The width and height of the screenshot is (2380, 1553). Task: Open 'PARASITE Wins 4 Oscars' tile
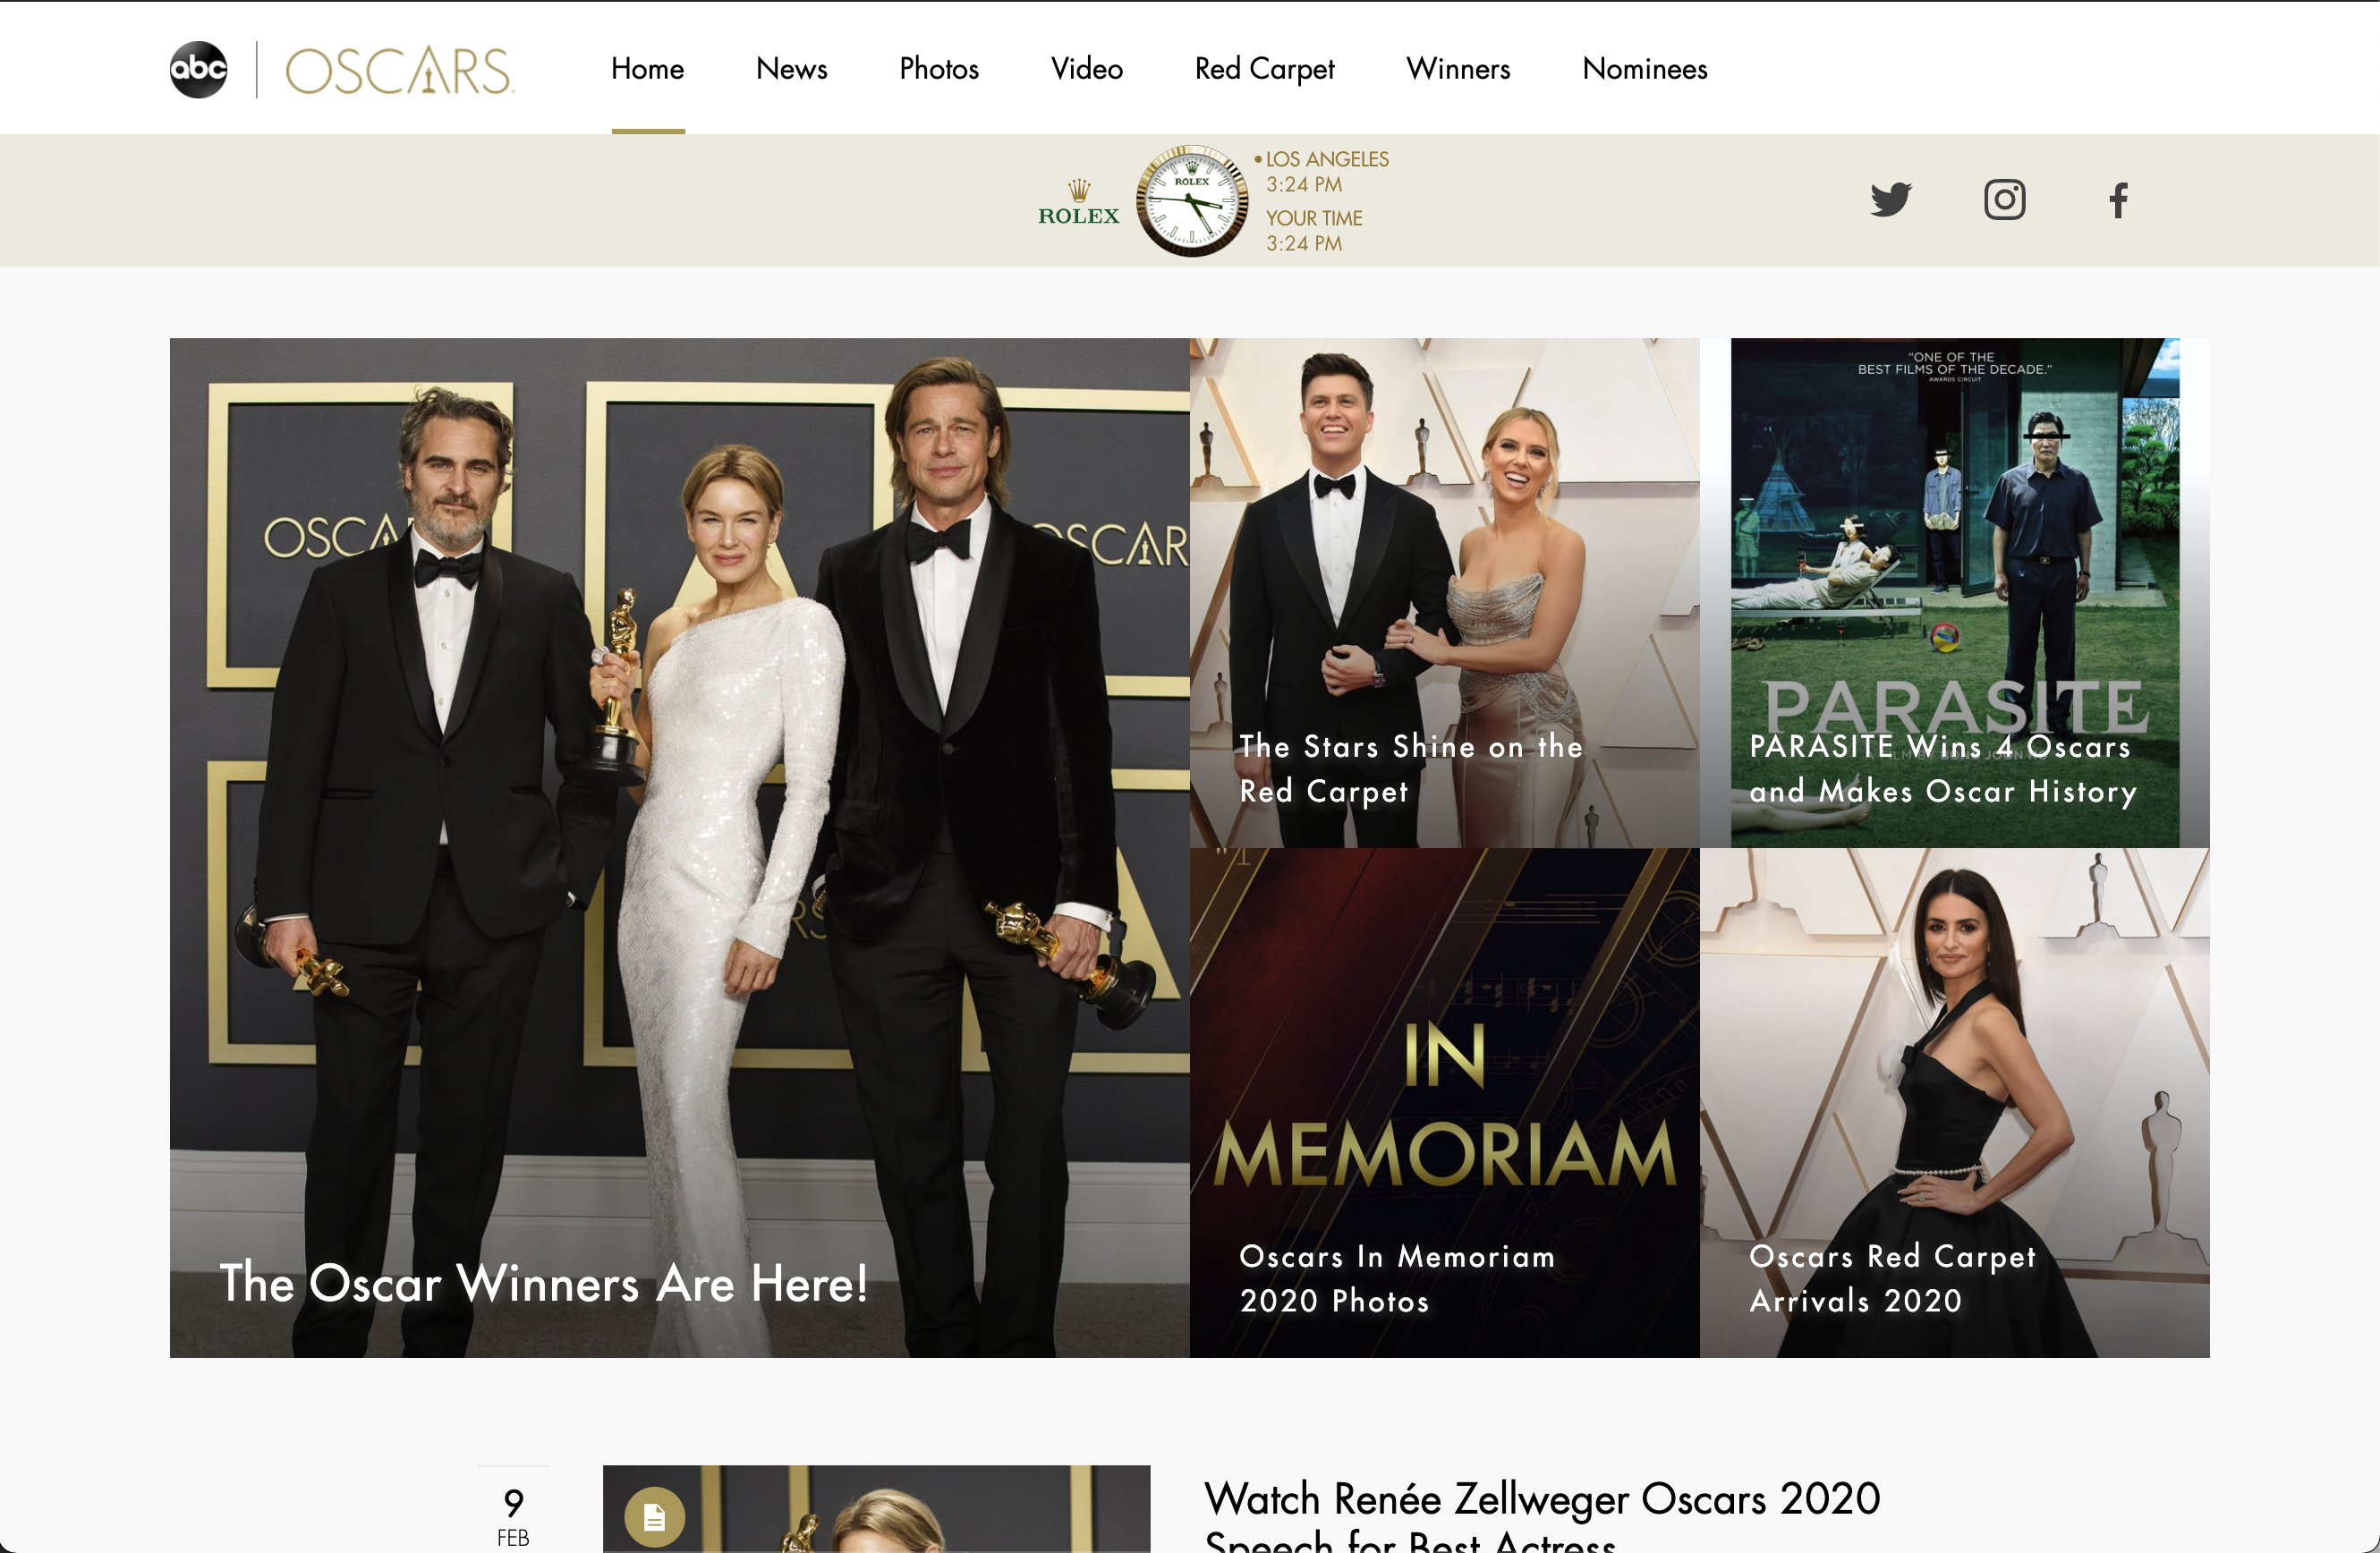[1954, 592]
